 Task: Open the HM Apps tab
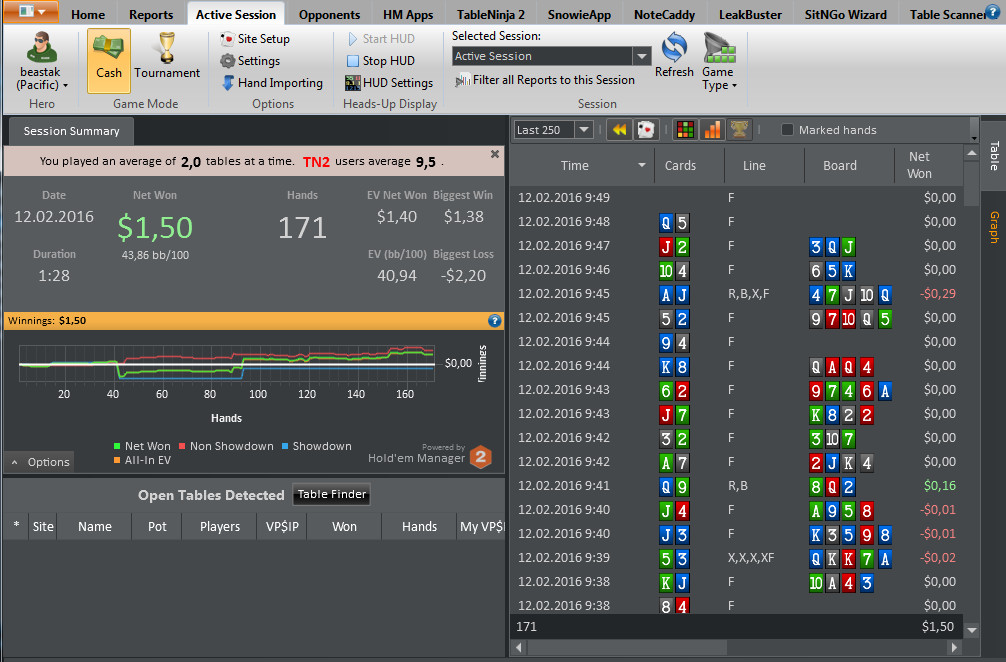coord(408,14)
